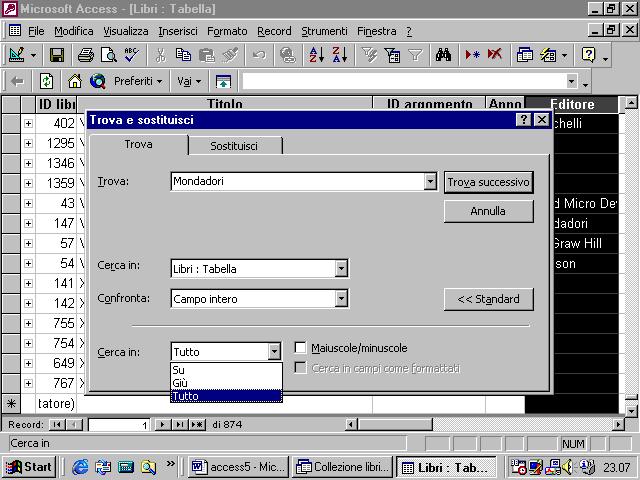
Task: Expand record 402 with plus box
Action: point(28,123)
